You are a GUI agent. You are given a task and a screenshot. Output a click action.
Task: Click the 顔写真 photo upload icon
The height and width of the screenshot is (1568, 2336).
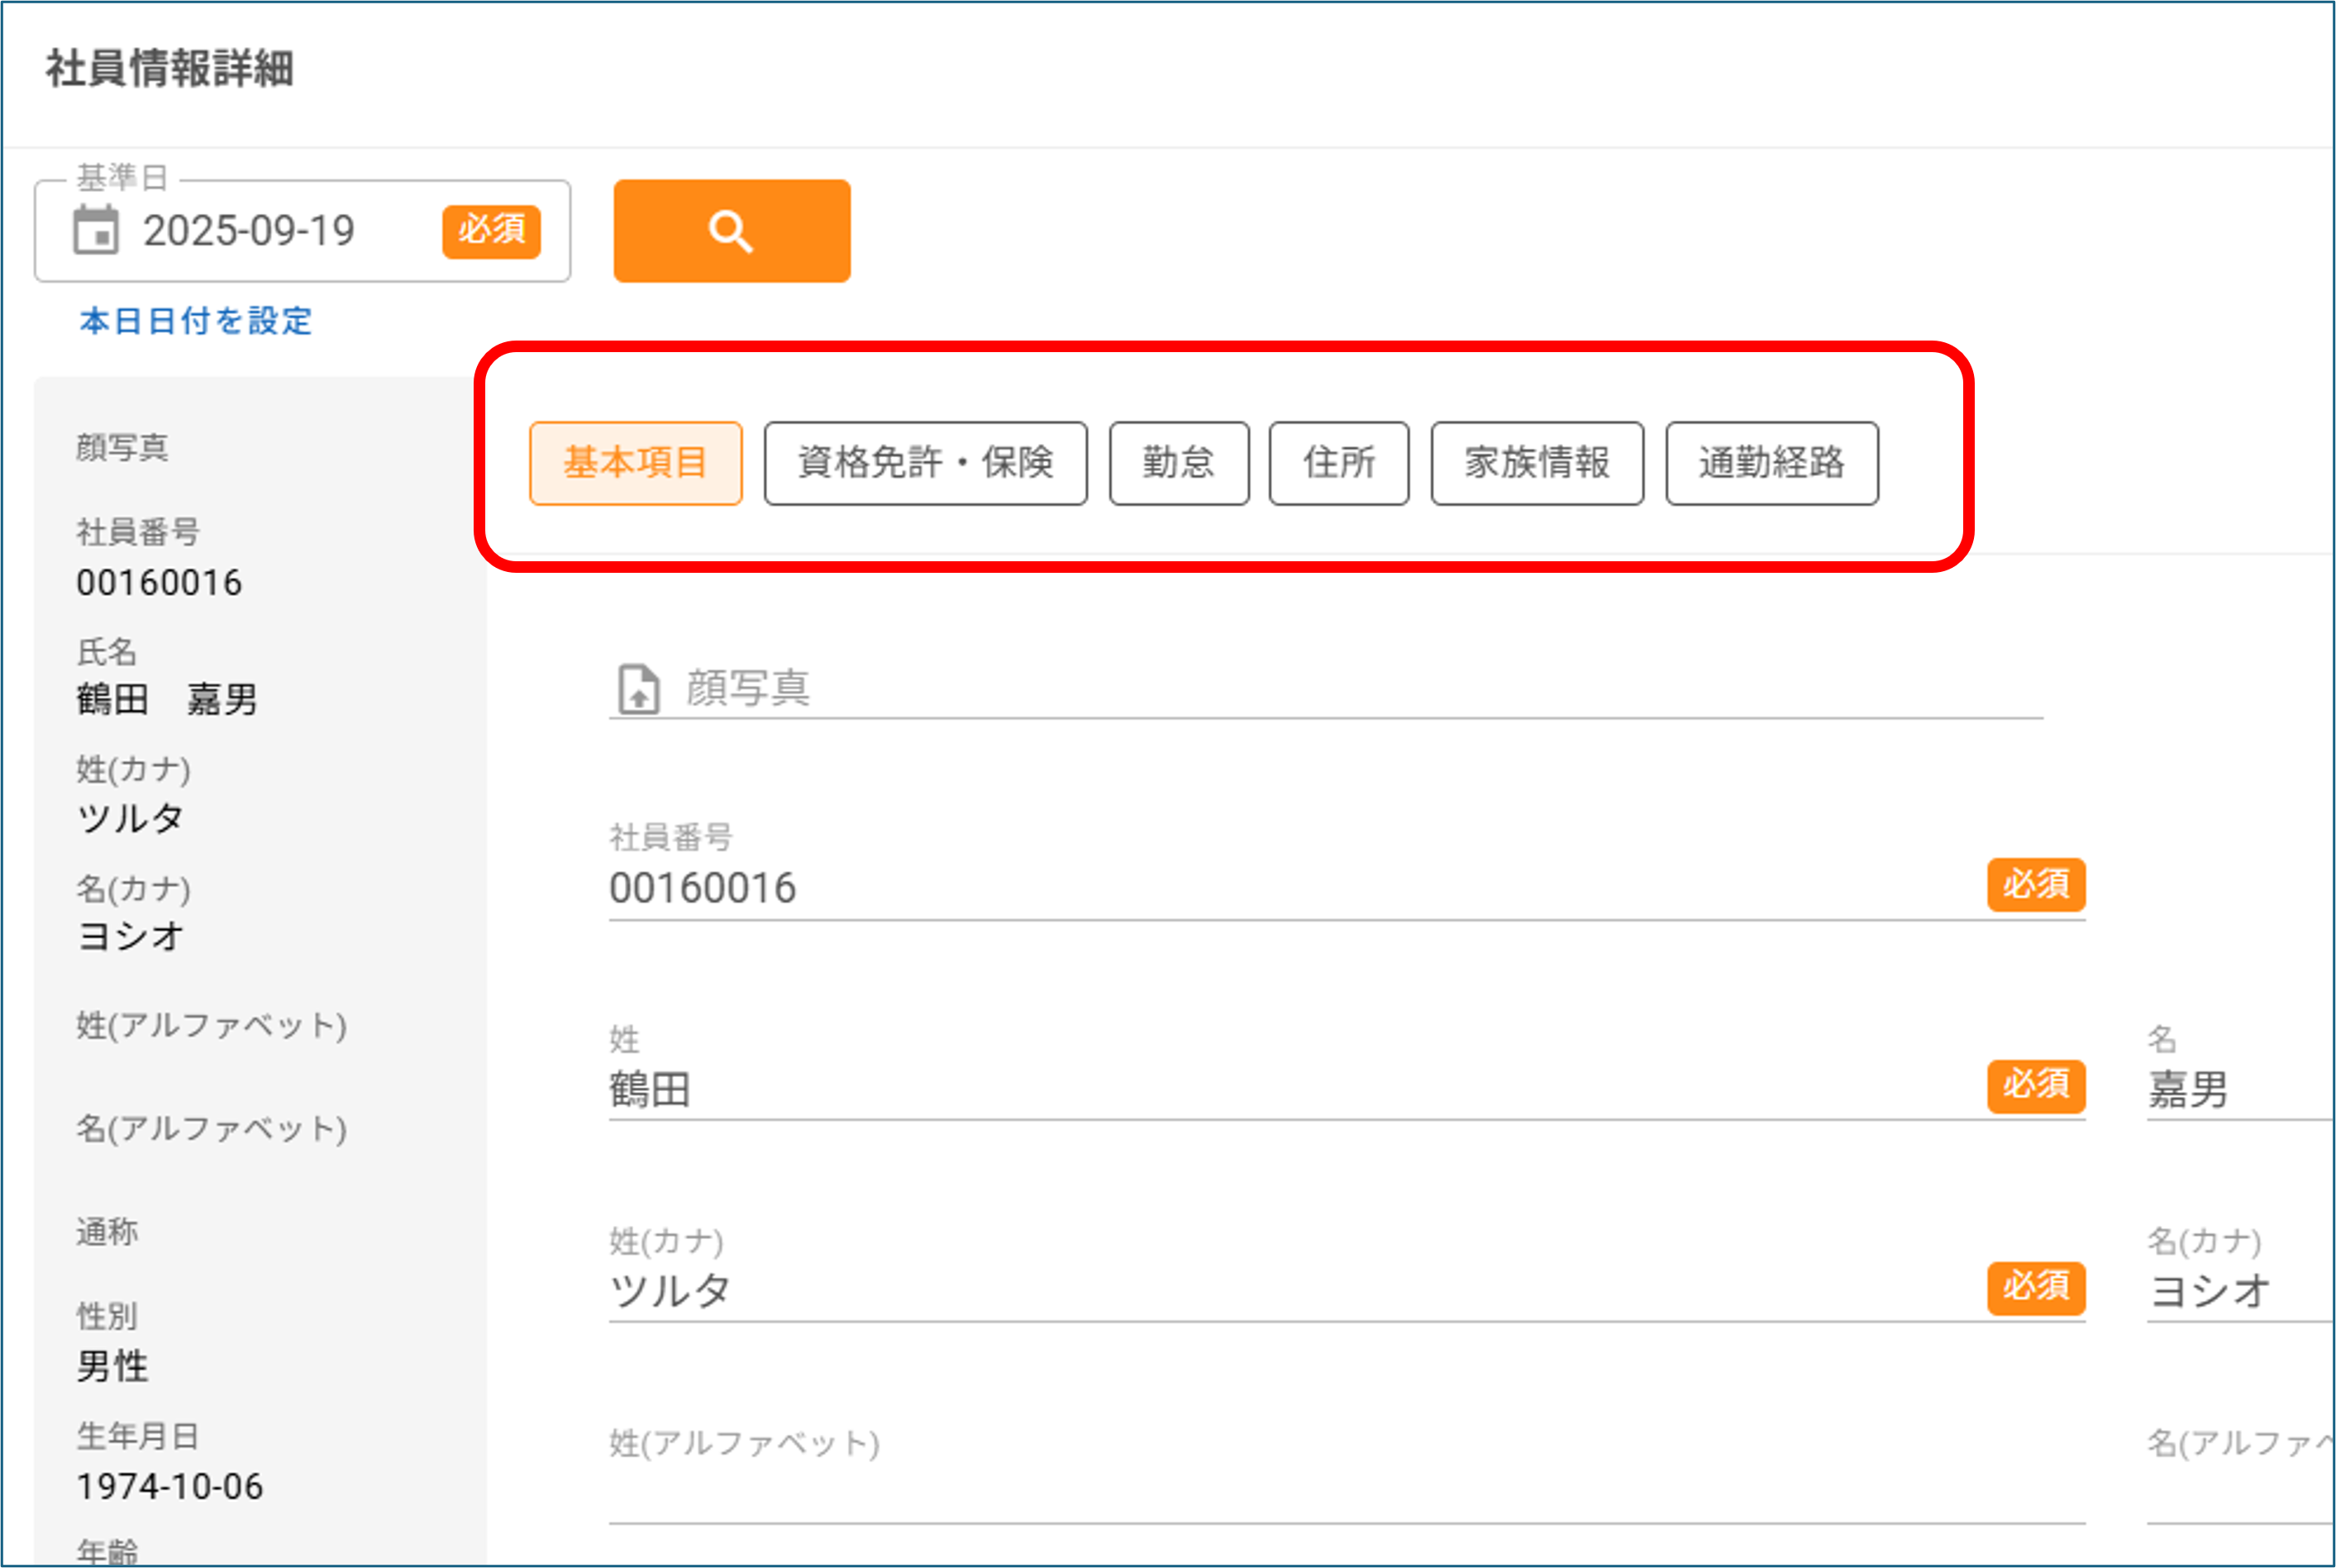click(x=638, y=688)
